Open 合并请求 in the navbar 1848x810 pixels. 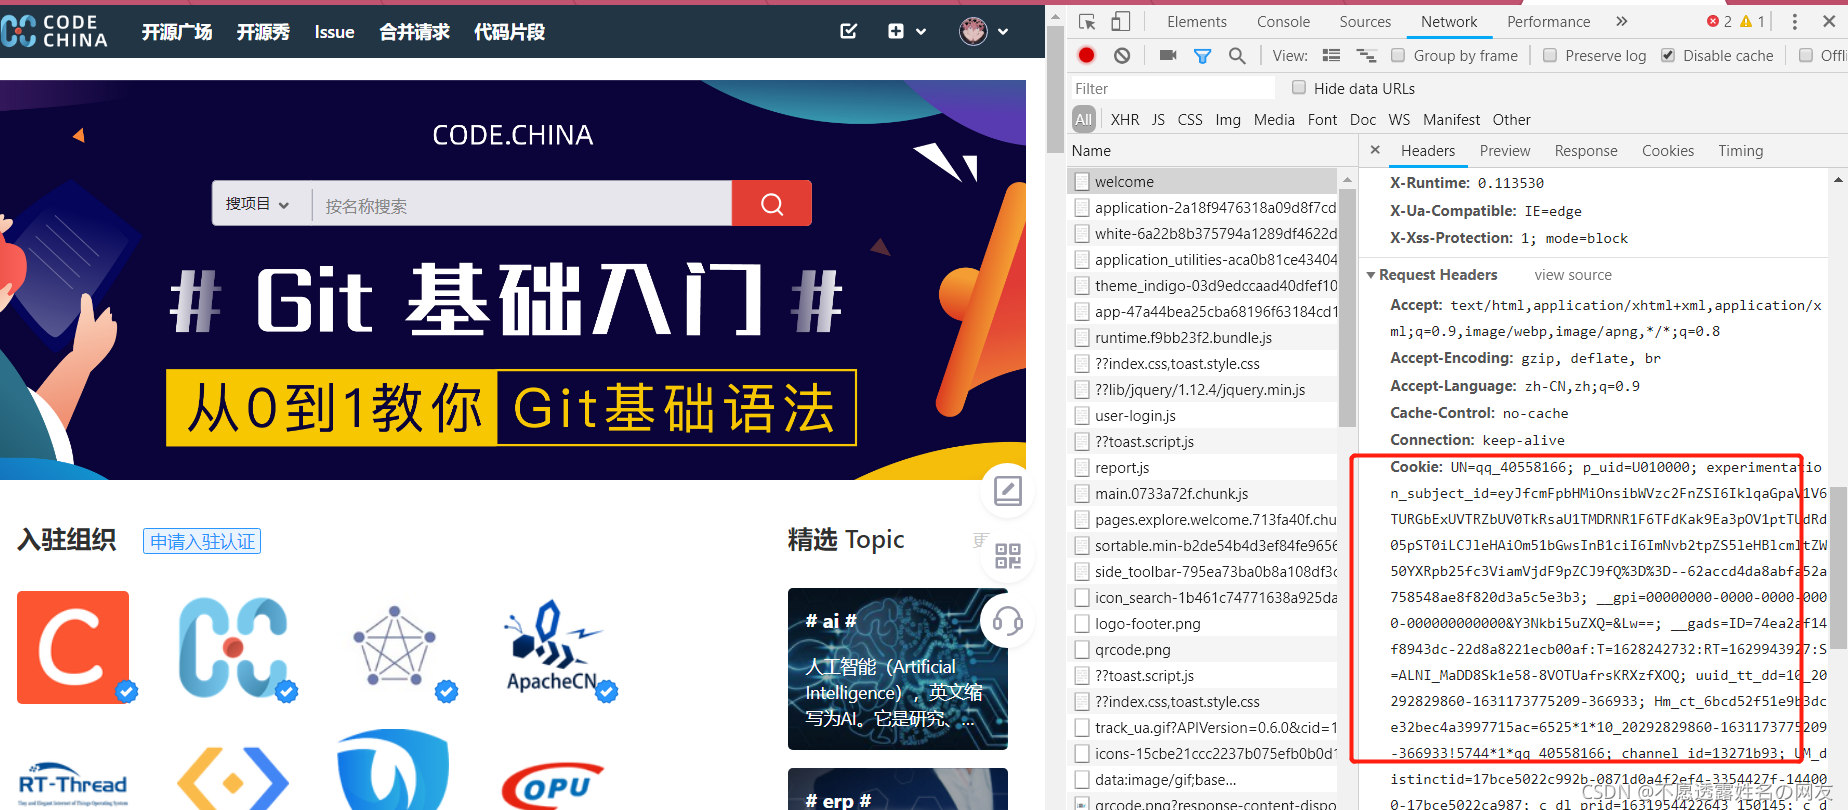(414, 32)
